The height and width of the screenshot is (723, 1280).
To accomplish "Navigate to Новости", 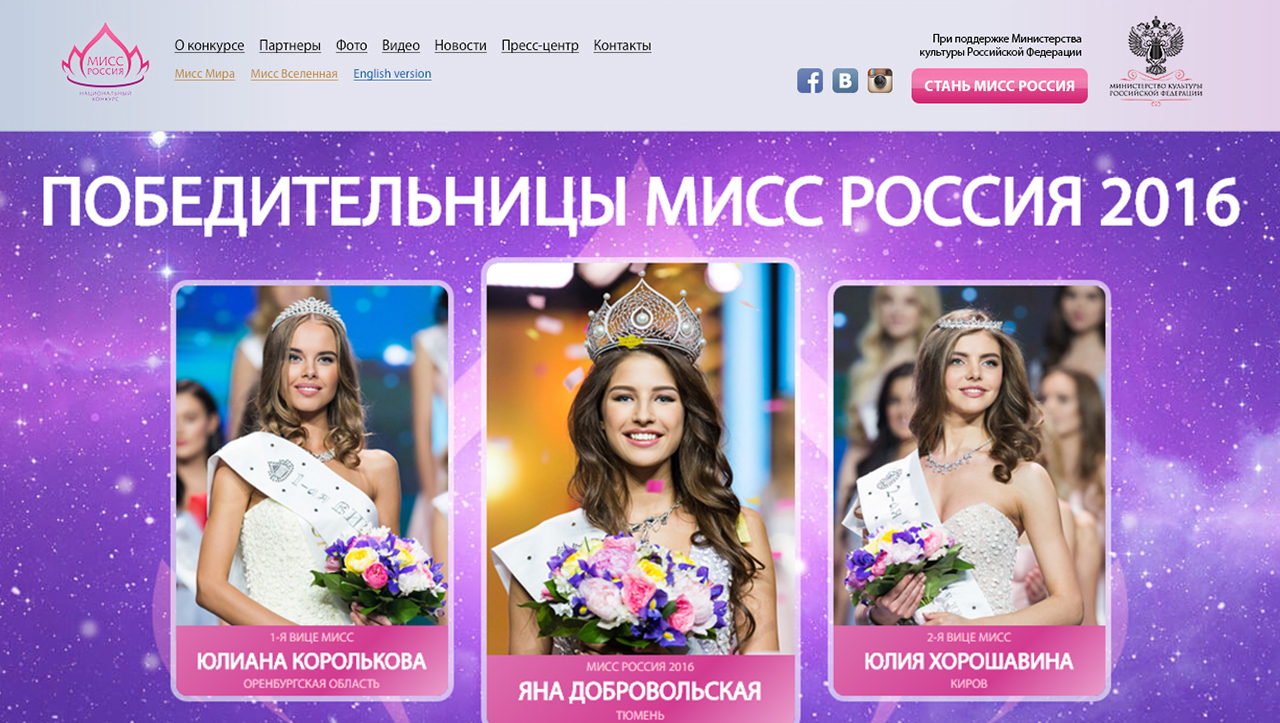I will [460, 45].
